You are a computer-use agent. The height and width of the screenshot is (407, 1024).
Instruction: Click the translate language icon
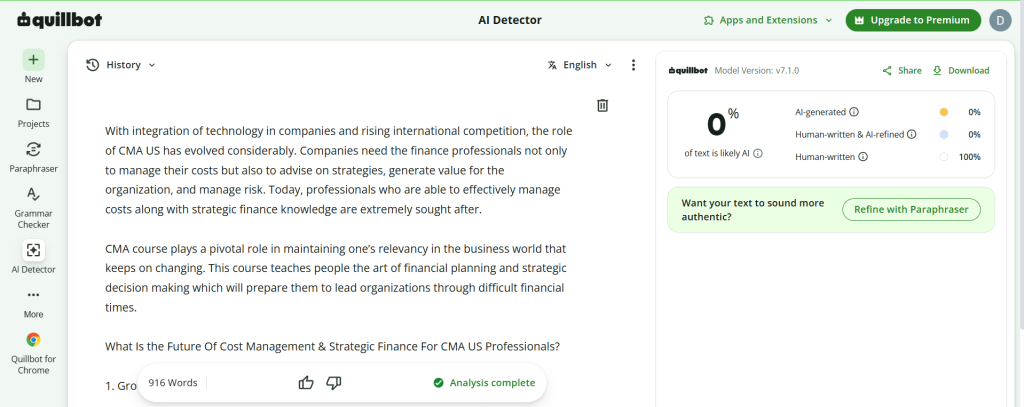coord(552,65)
